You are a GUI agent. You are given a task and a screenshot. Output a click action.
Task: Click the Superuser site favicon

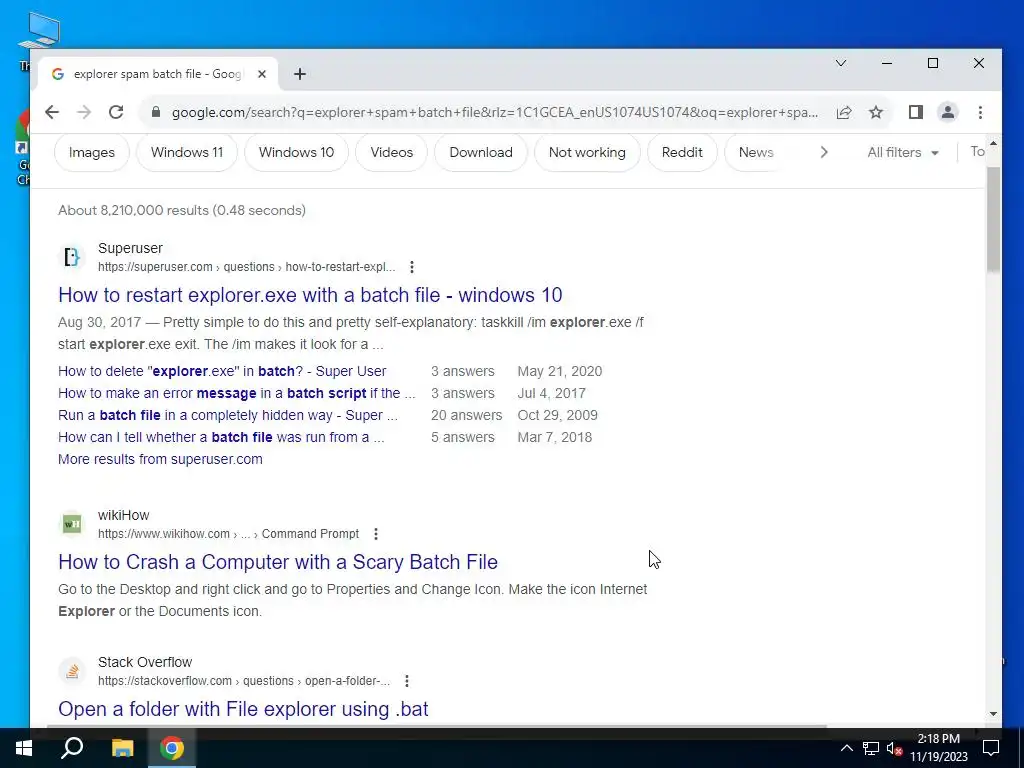(72, 257)
